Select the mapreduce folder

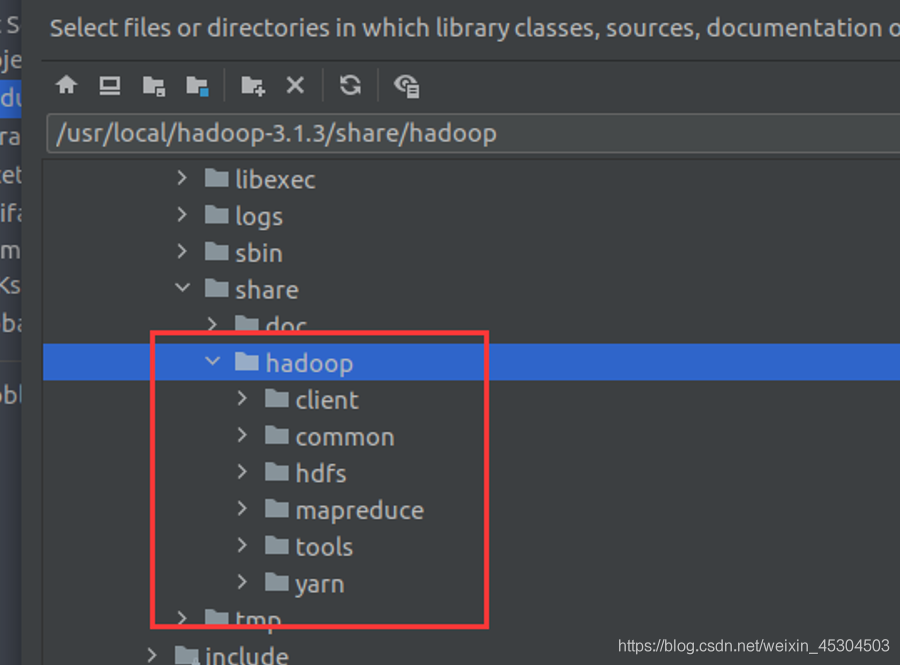coord(471,510)
